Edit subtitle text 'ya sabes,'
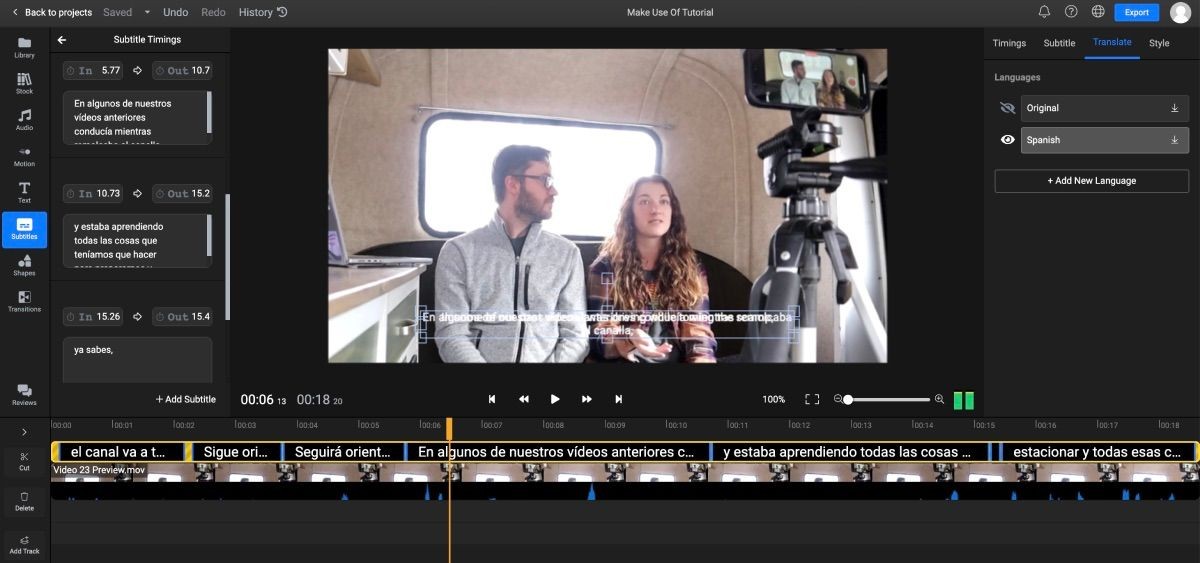The height and width of the screenshot is (563, 1200). pyautogui.click(x=138, y=360)
